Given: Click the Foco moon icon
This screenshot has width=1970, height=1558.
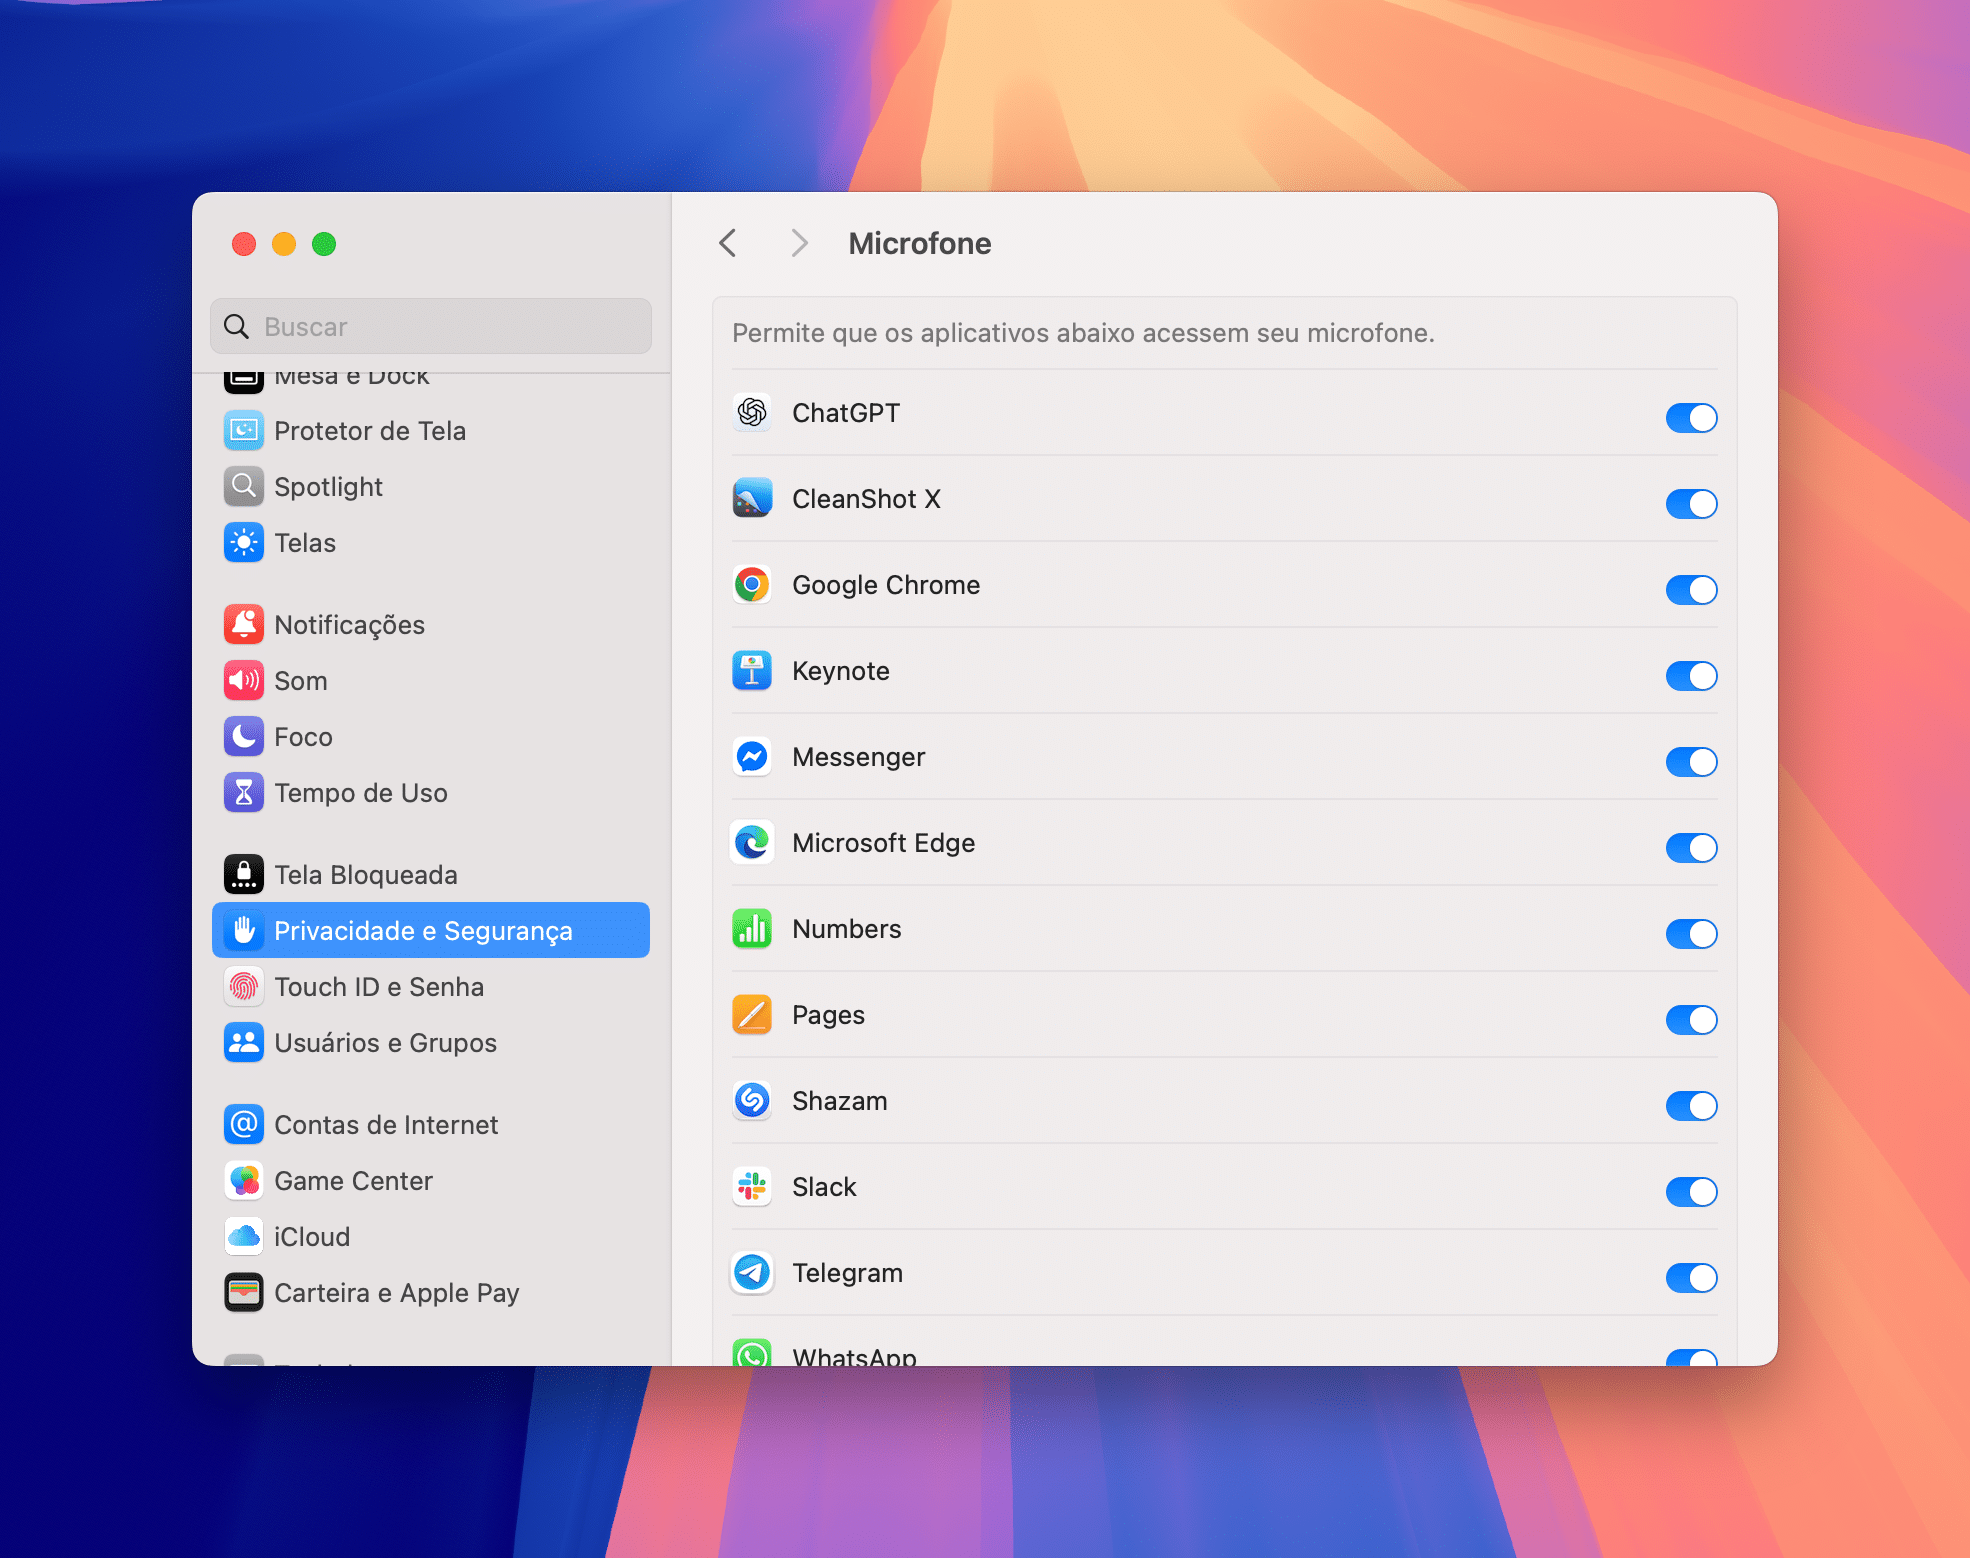Looking at the screenshot, I should point(244,737).
